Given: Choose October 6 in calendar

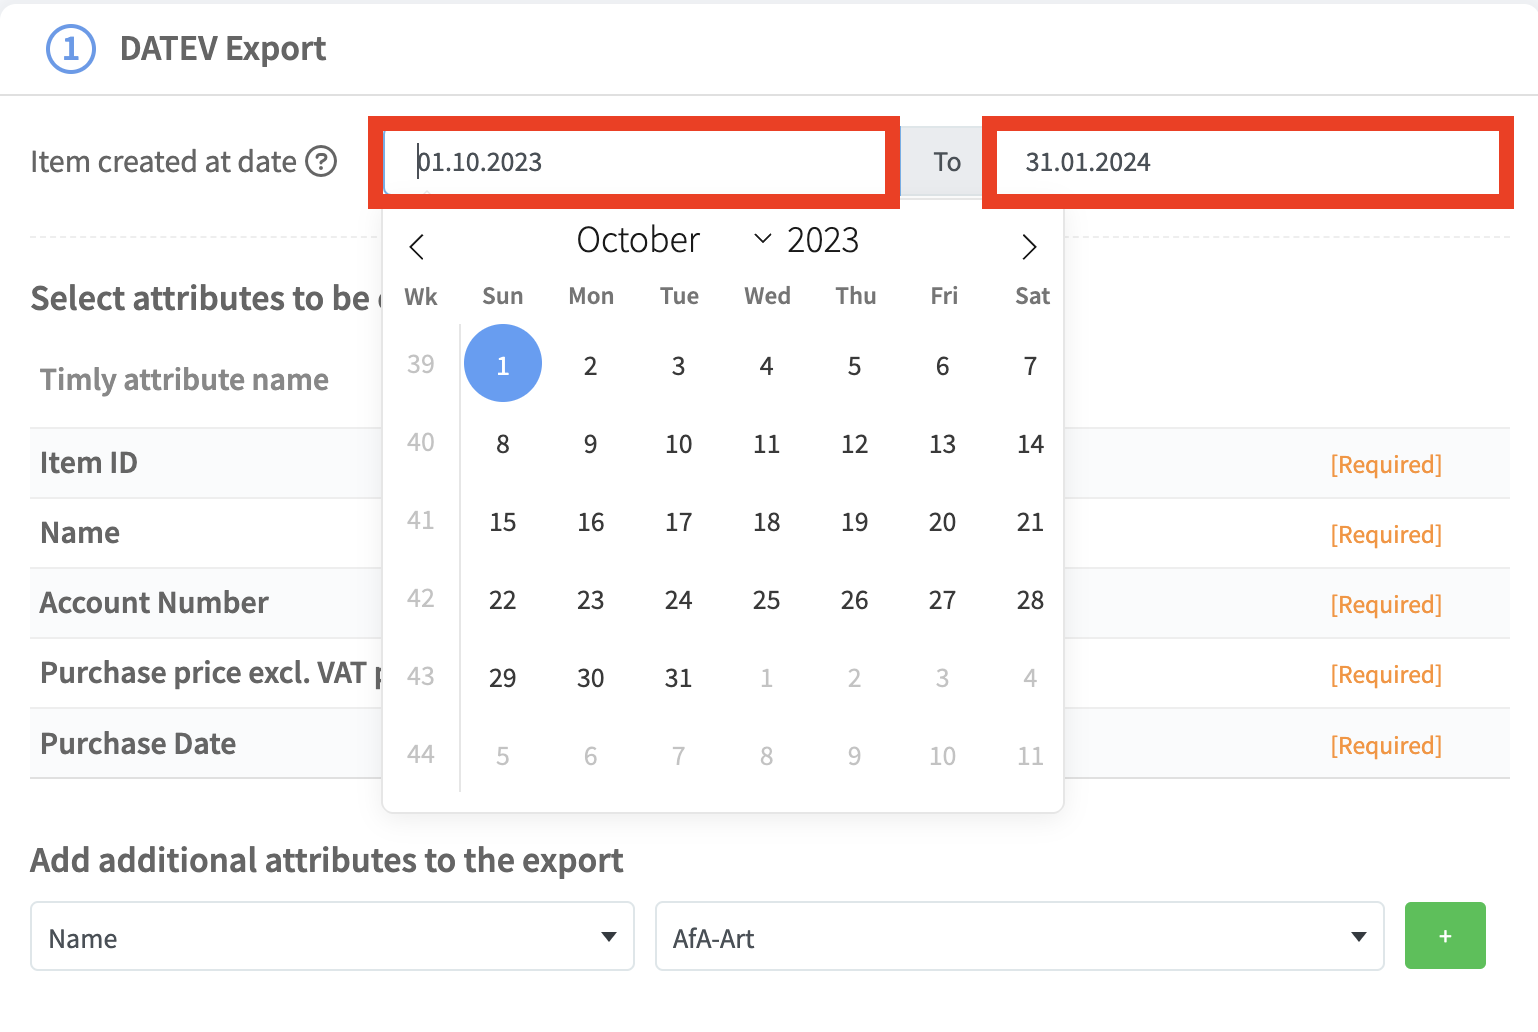Looking at the screenshot, I should (943, 366).
